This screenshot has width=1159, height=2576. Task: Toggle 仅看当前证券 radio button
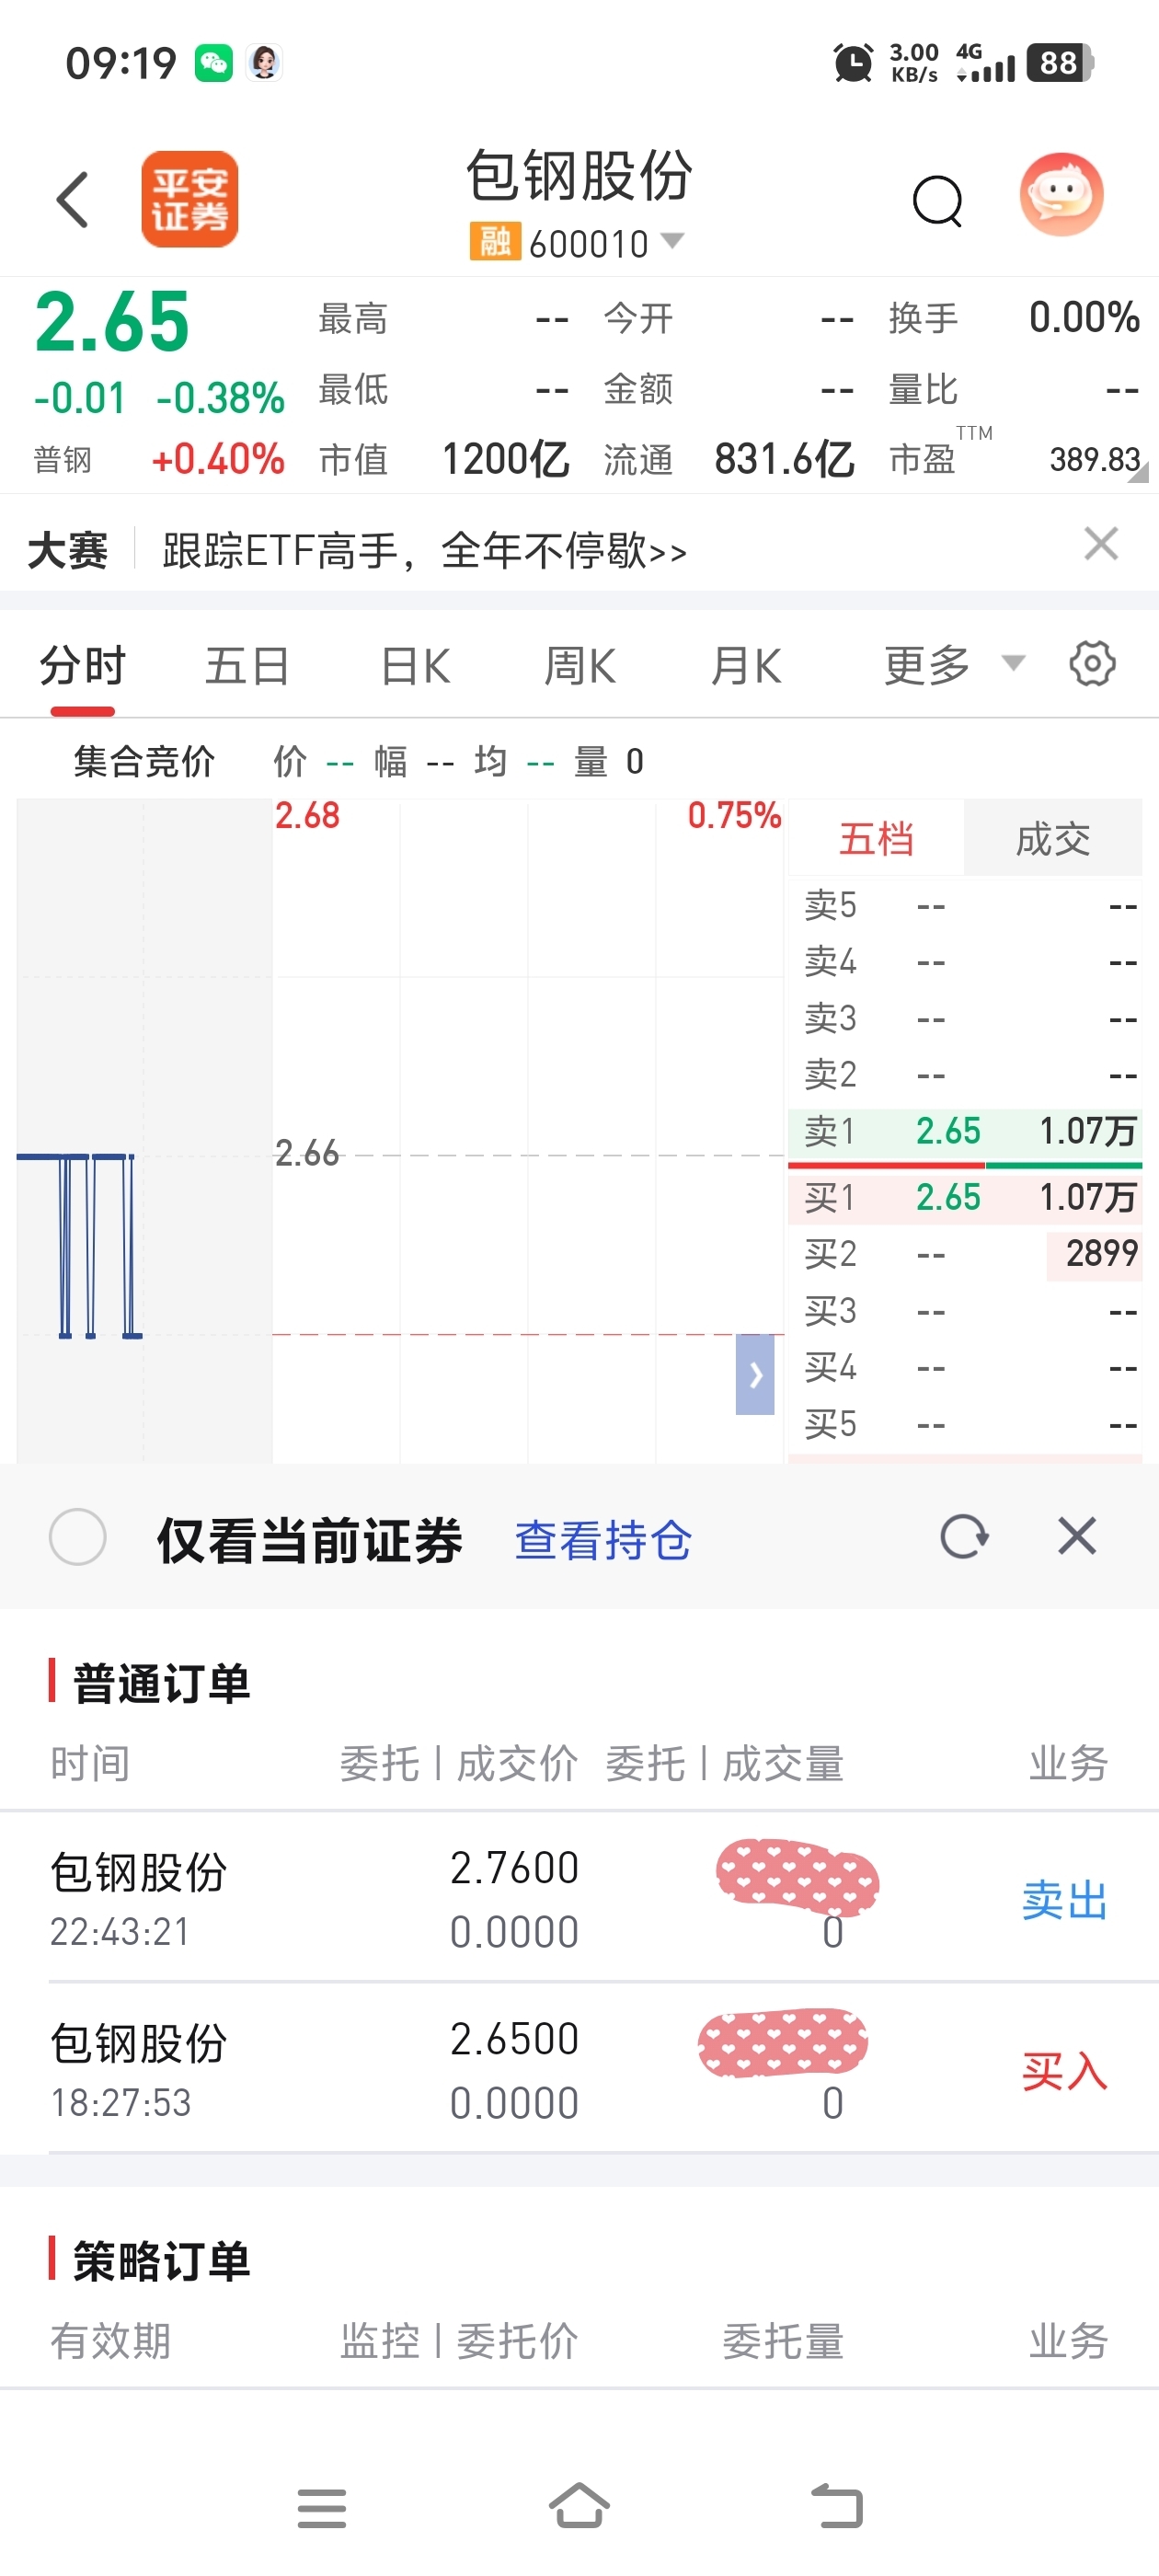(78, 1536)
